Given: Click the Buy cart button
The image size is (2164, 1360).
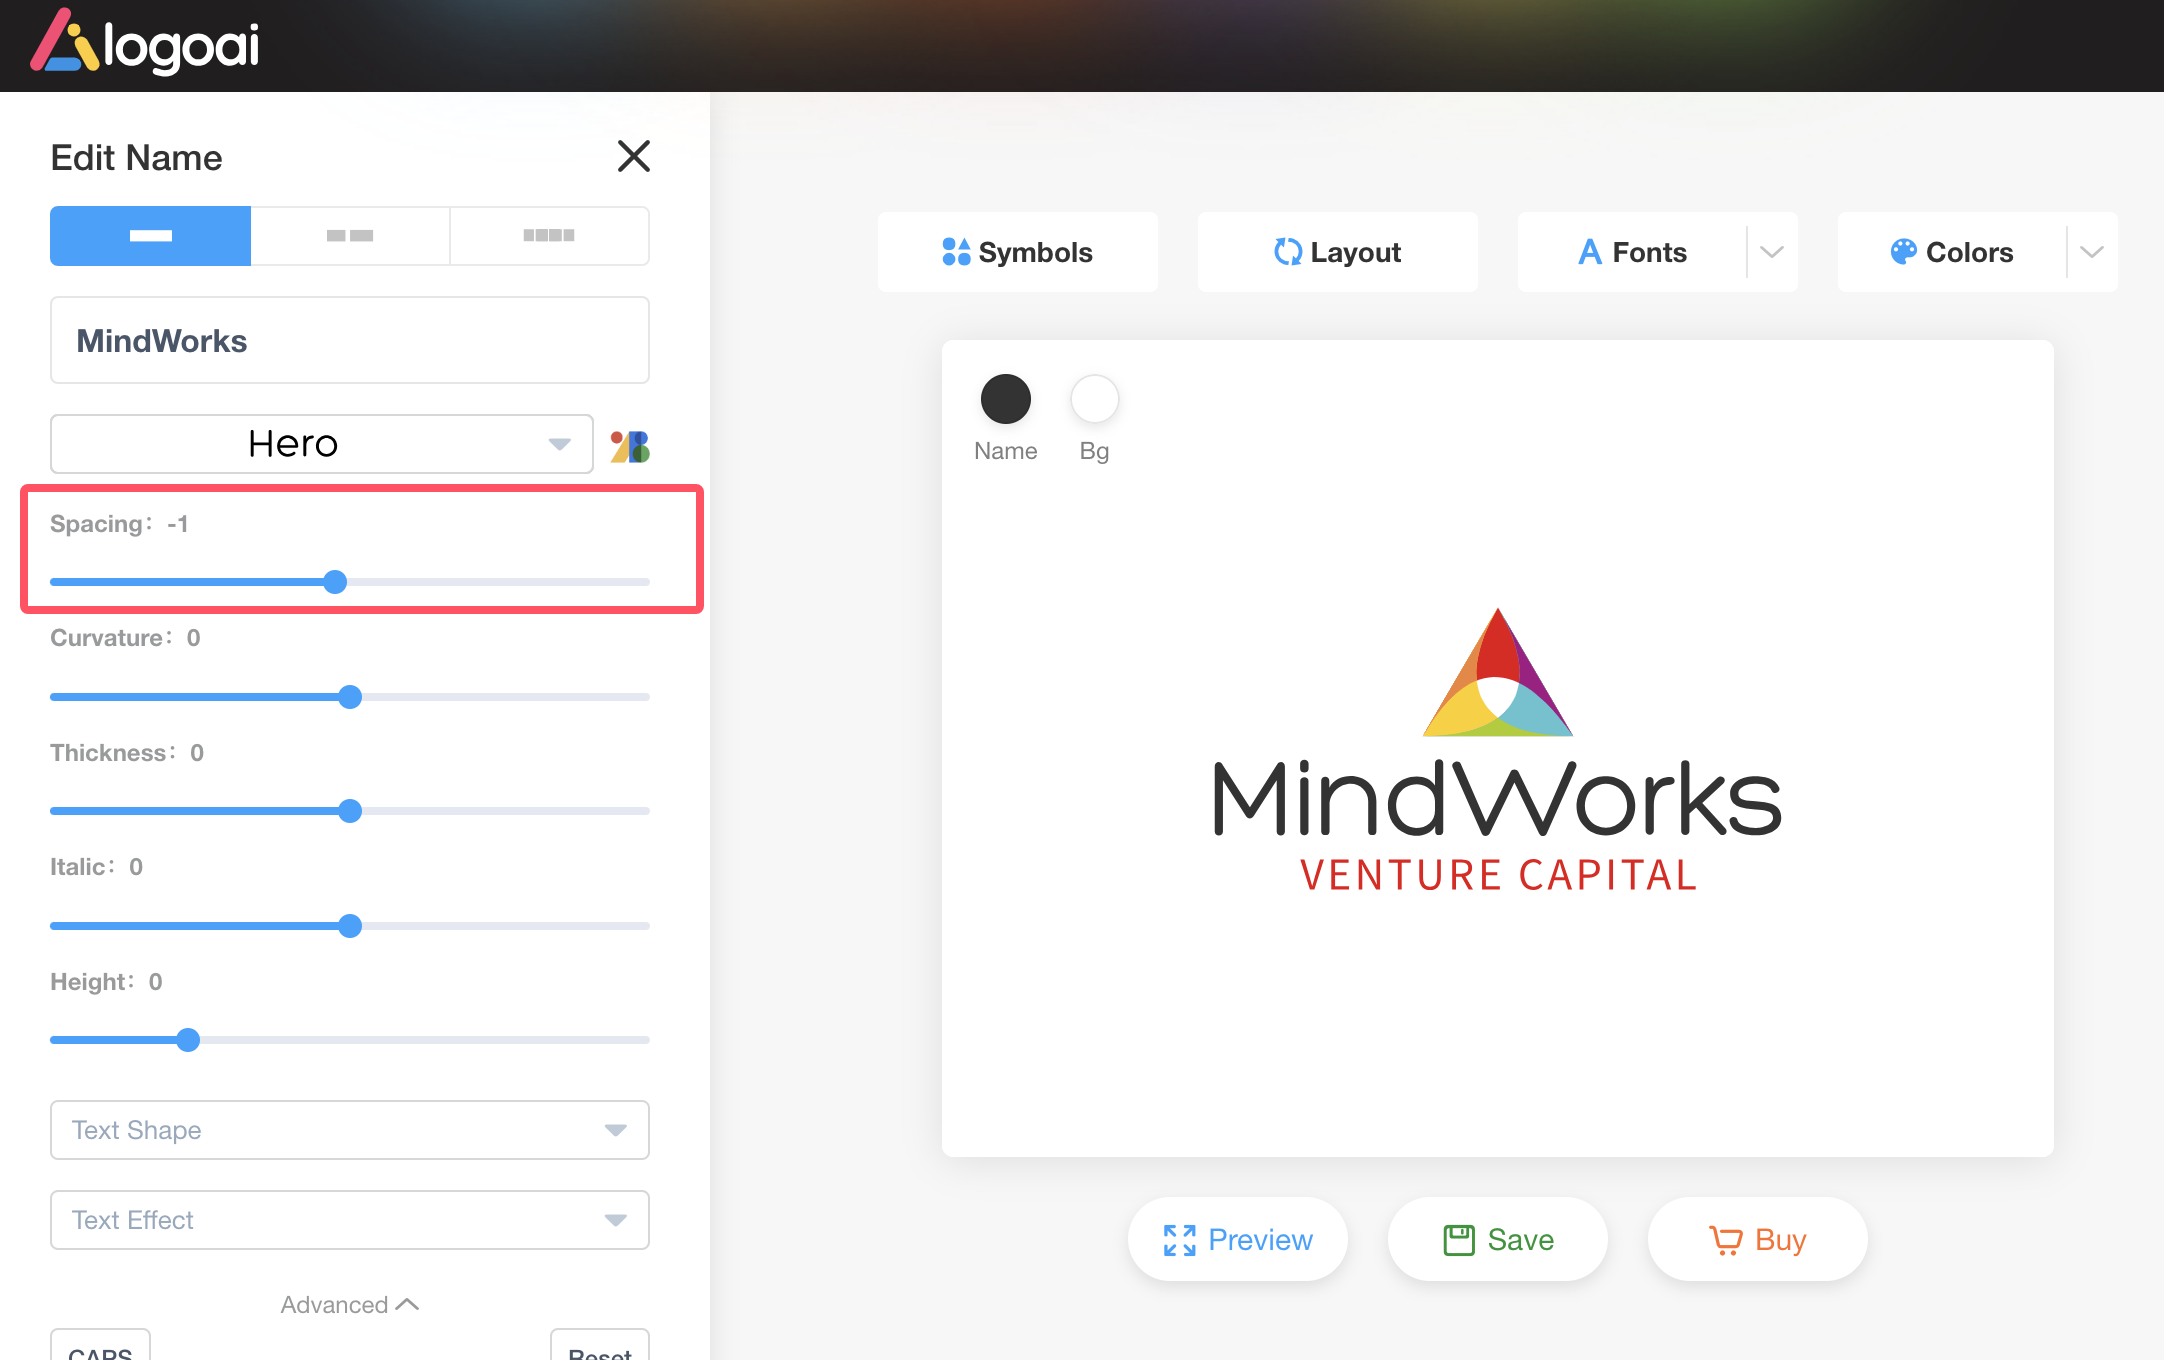Looking at the screenshot, I should (1757, 1239).
